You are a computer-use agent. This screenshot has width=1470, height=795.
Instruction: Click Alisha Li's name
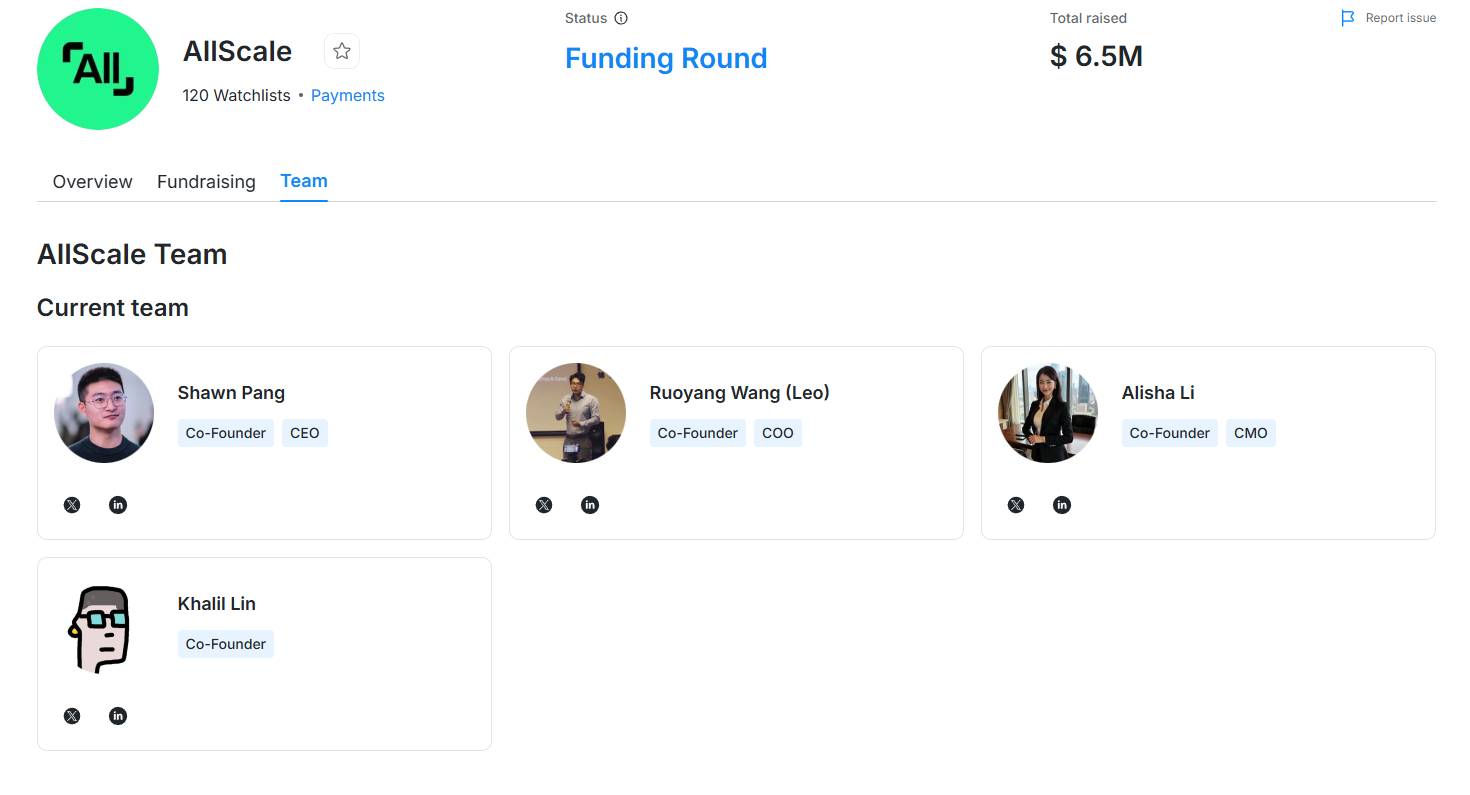pyautogui.click(x=1158, y=393)
